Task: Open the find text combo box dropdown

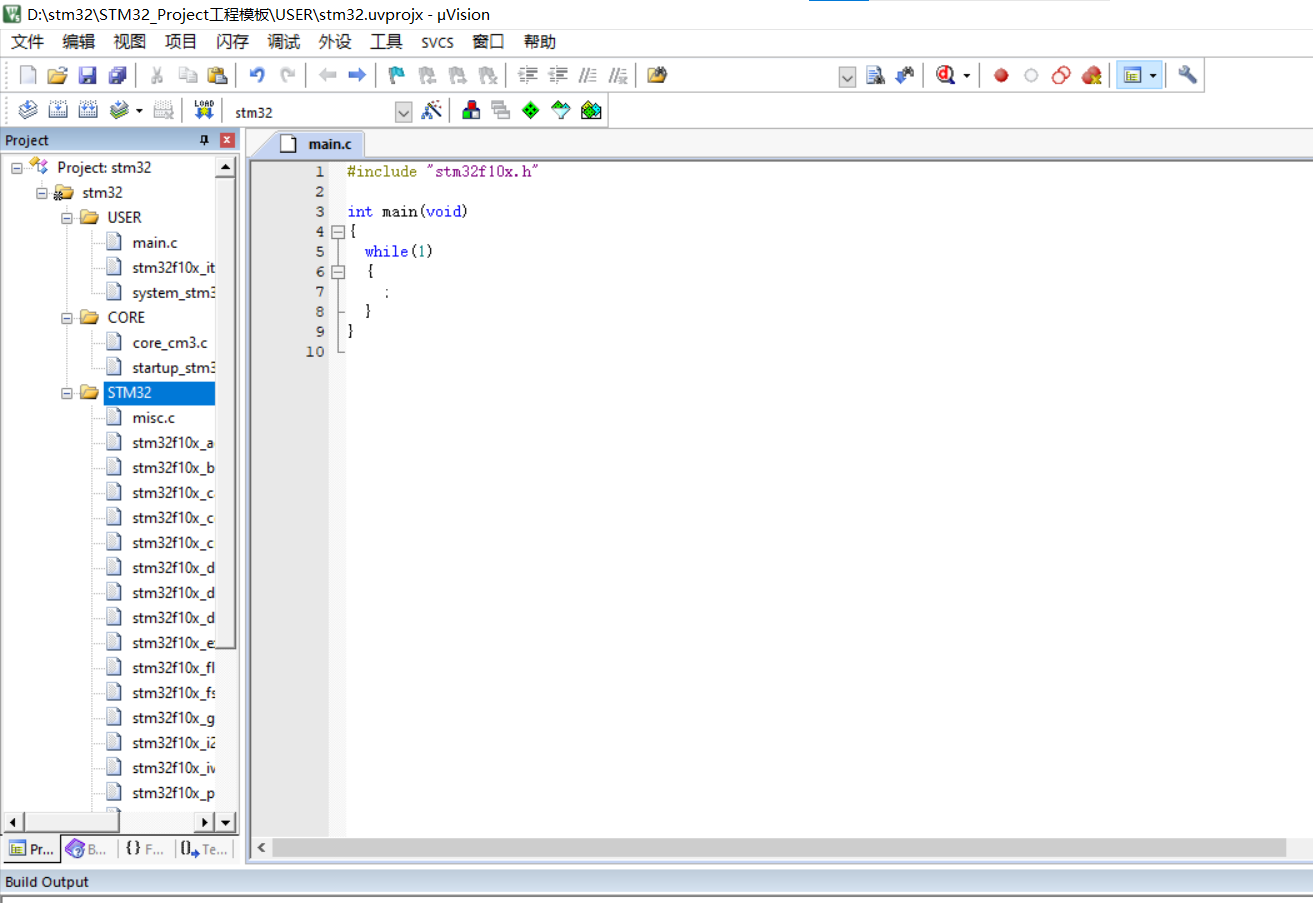Action: [x=848, y=77]
